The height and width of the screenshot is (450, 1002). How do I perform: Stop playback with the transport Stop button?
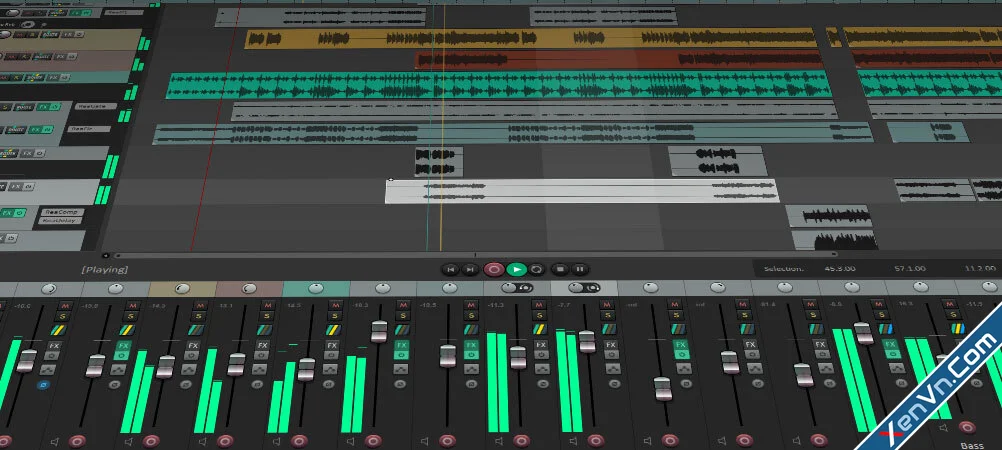tap(560, 269)
